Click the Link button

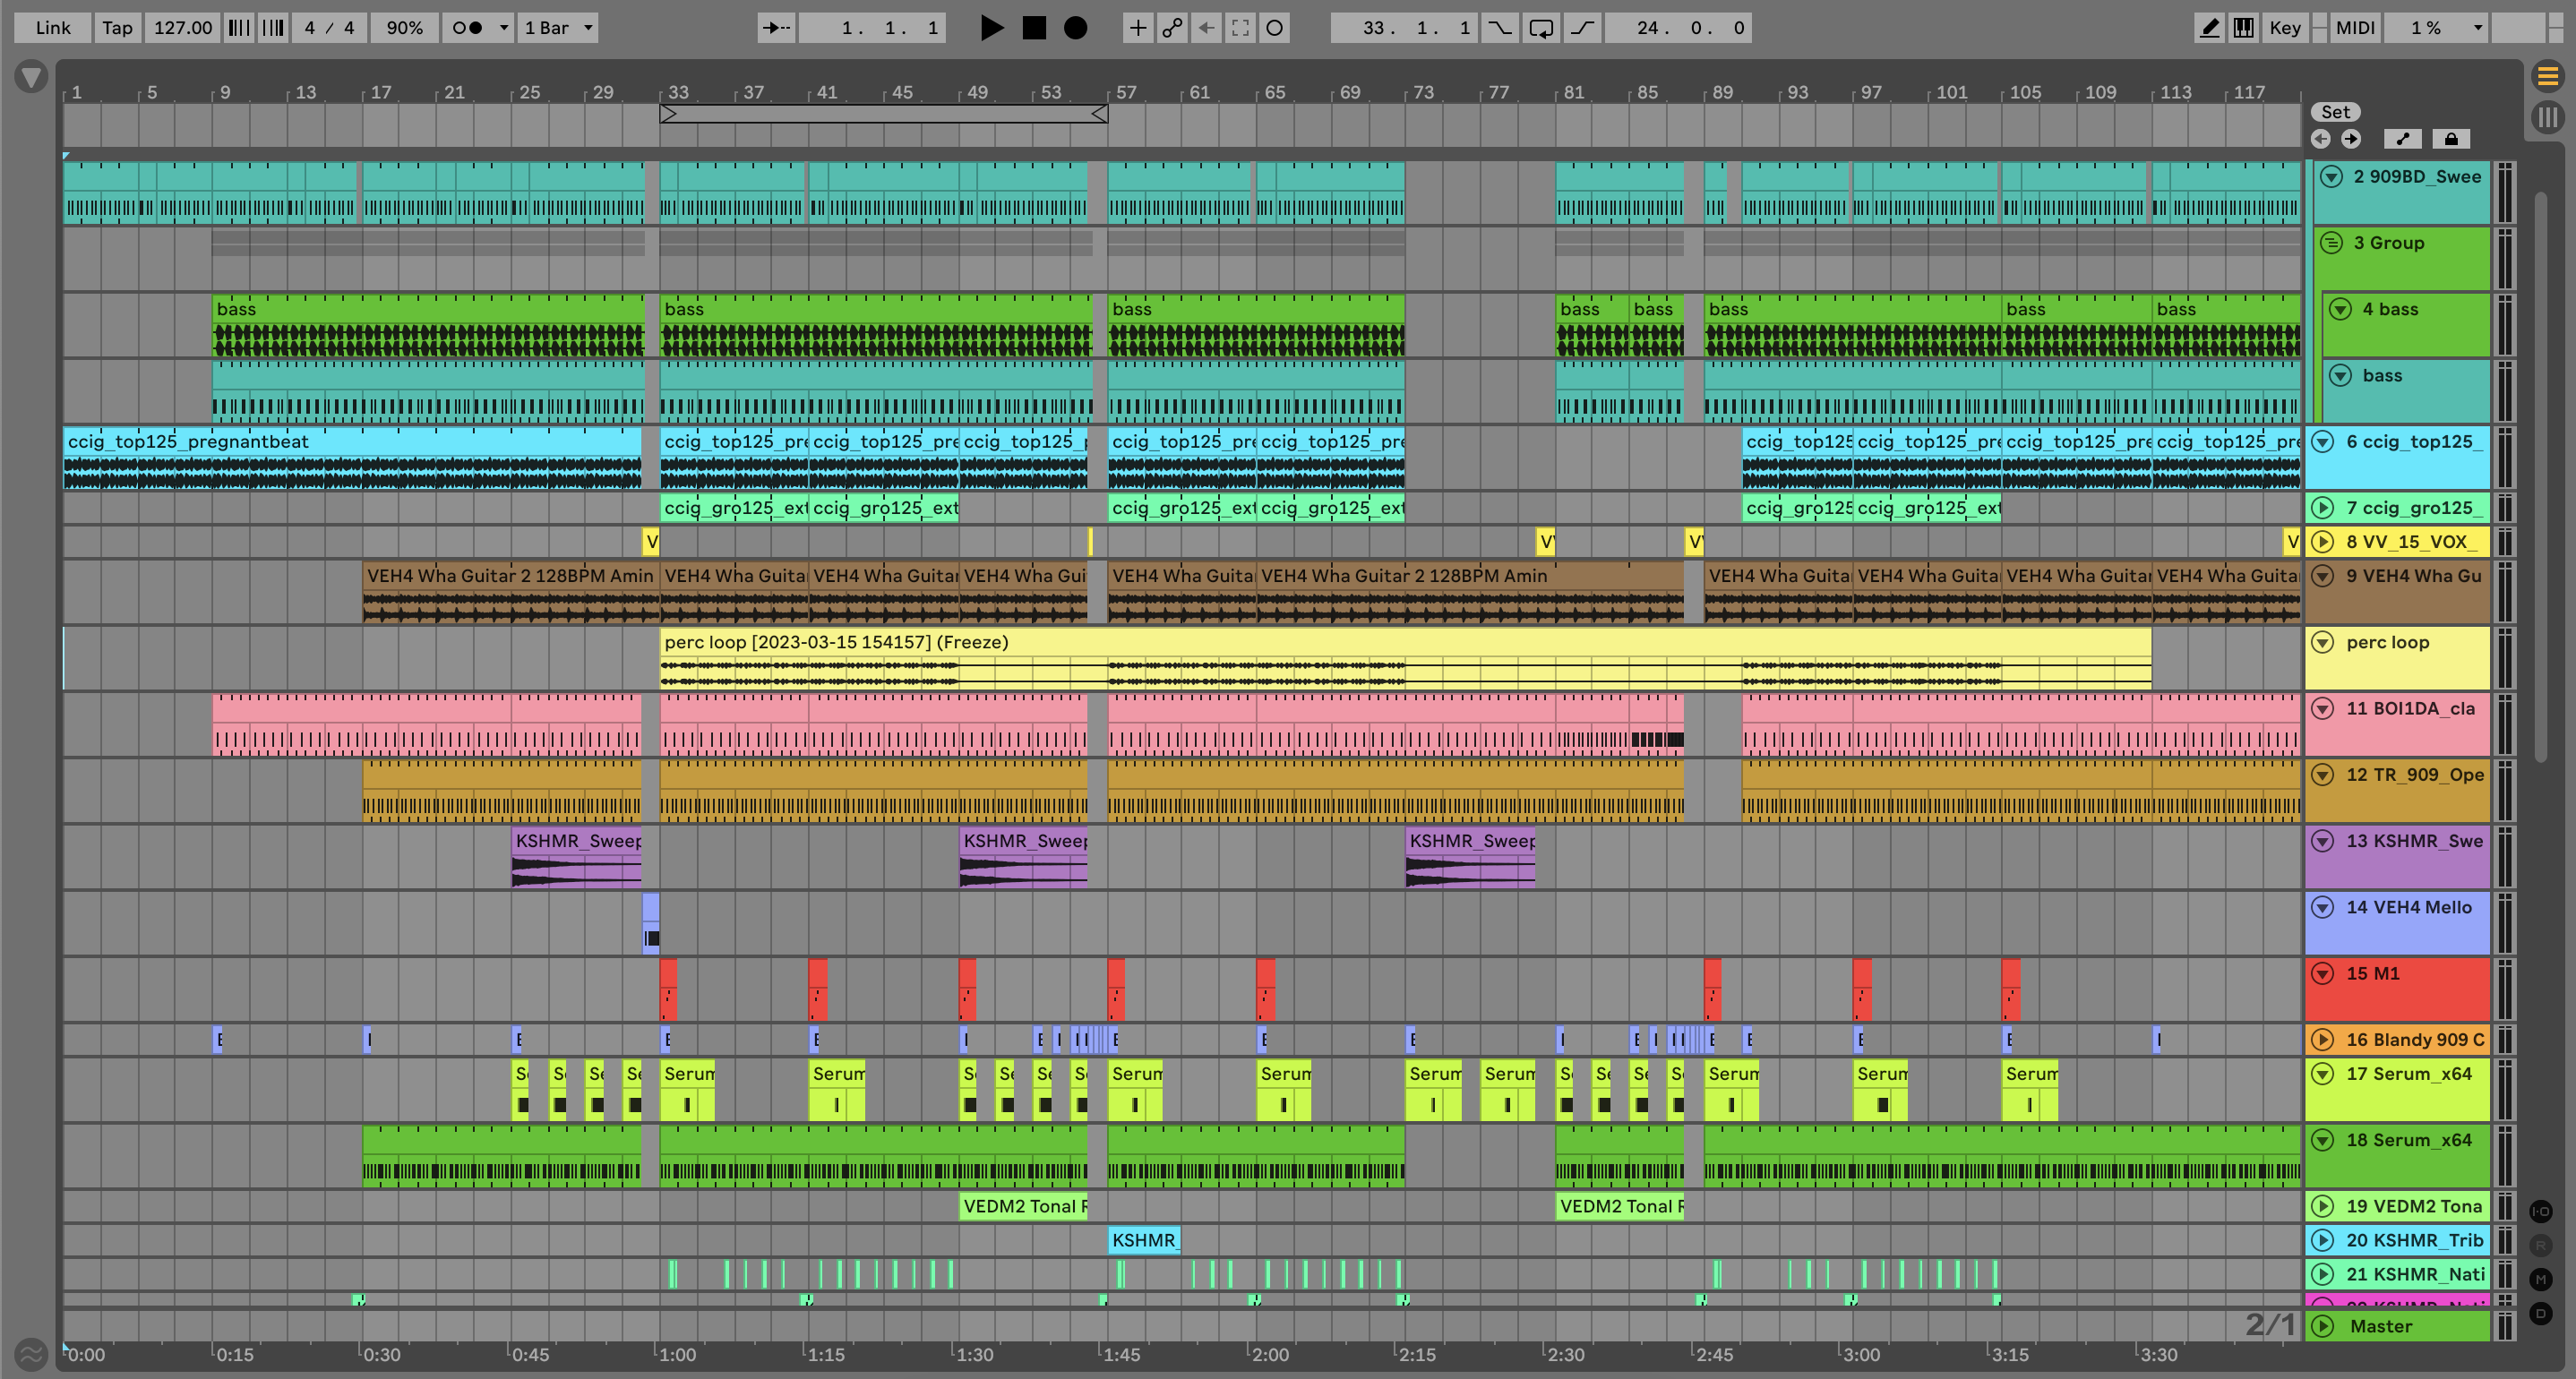pos(53,28)
